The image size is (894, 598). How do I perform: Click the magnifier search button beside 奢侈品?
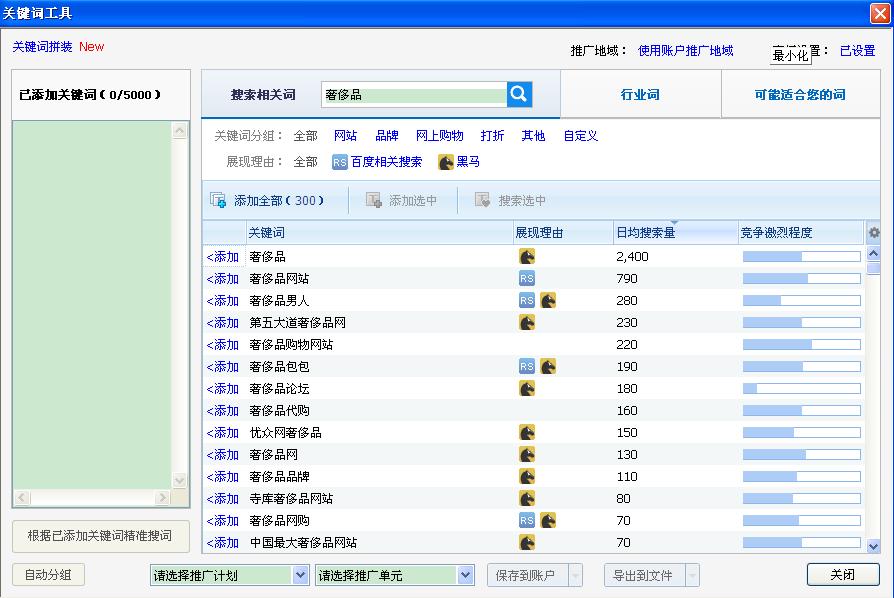[x=519, y=94]
